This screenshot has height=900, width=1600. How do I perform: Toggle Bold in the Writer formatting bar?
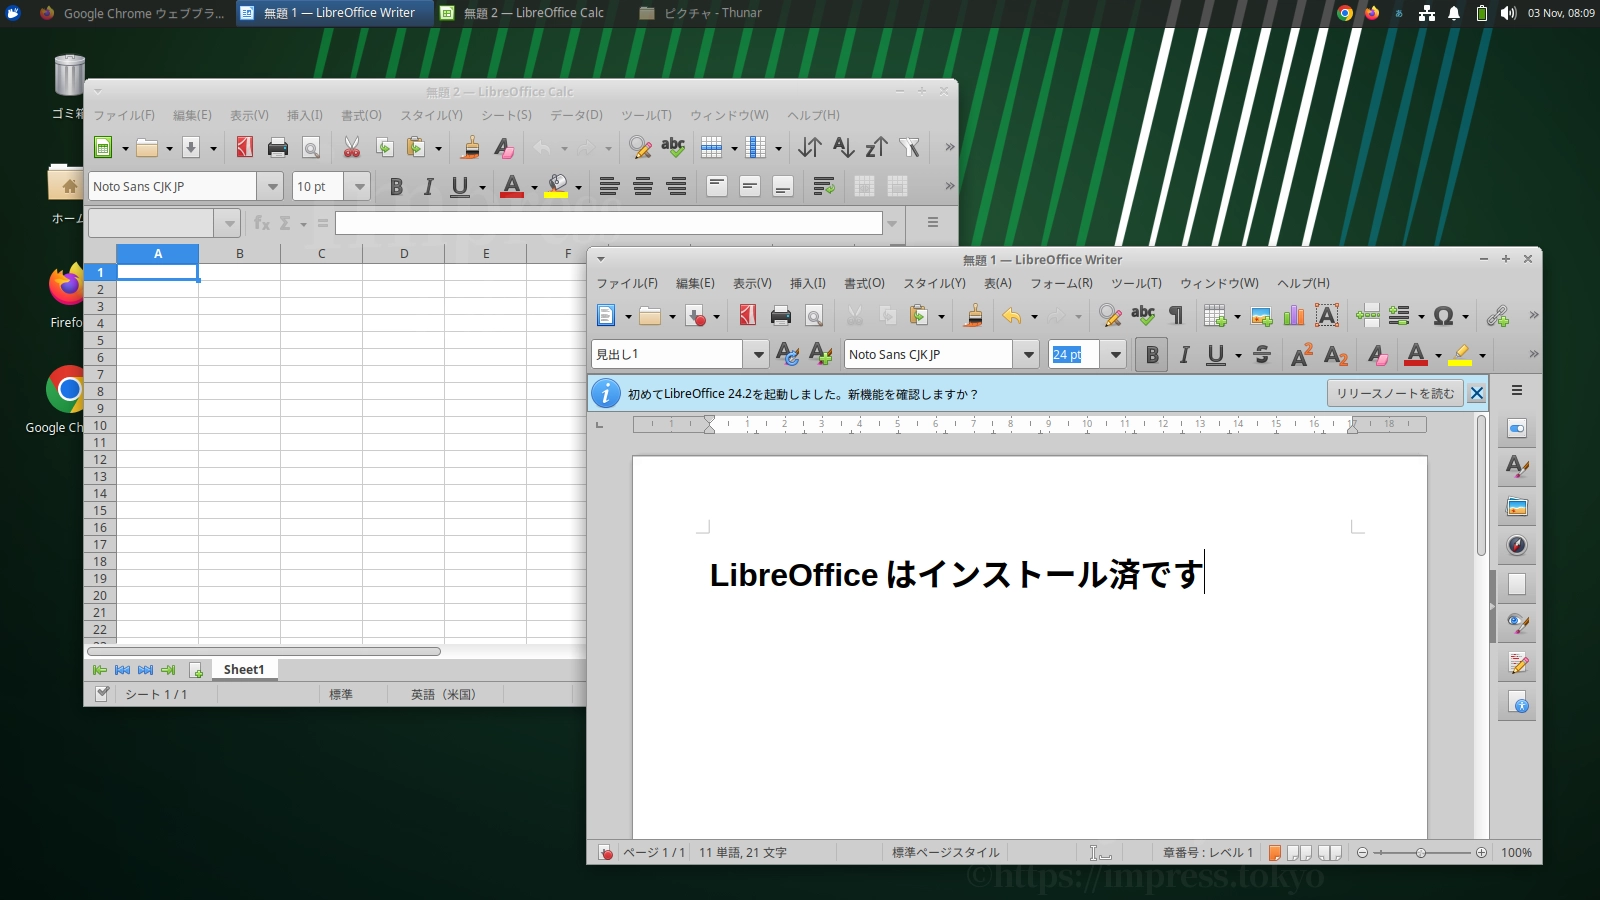point(1152,354)
